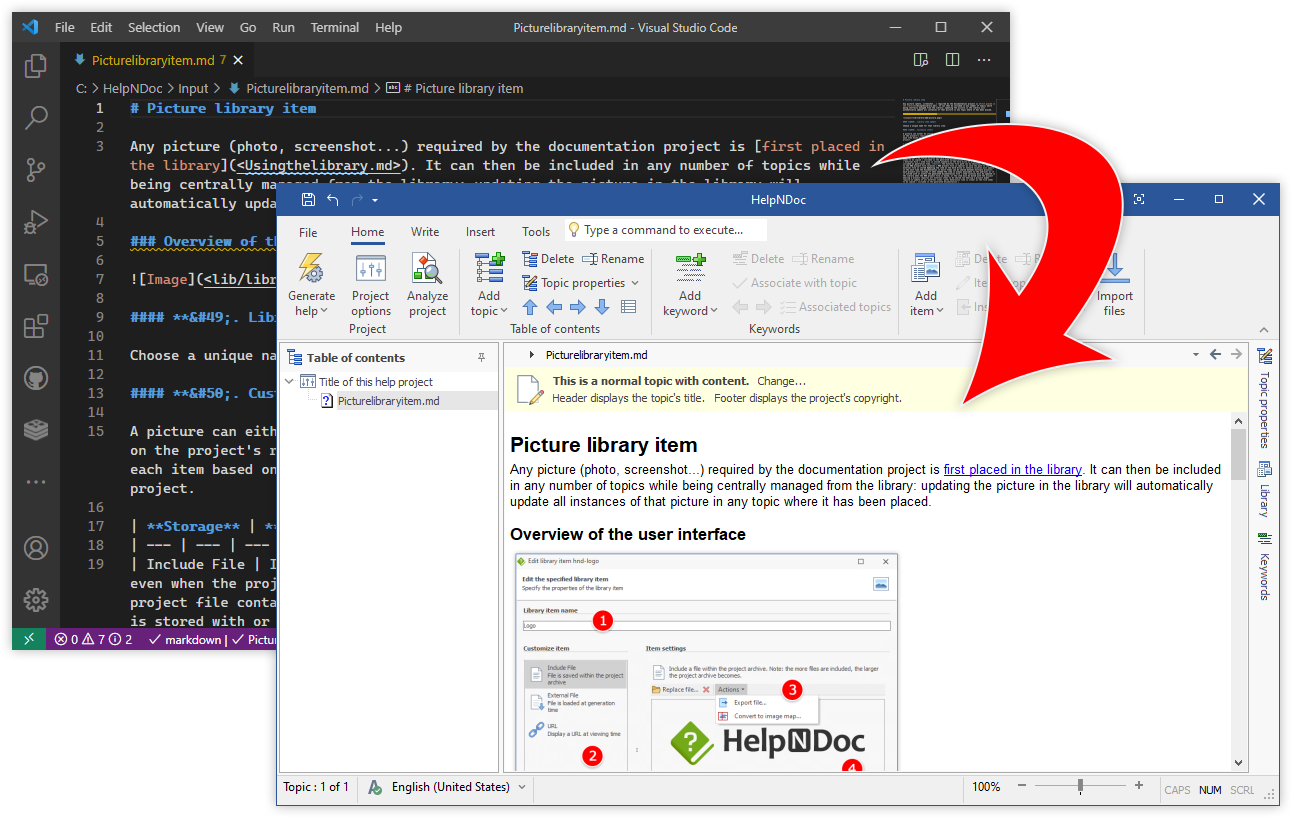Image resolution: width=1293 pixels, height=819 pixels.
Task: Switch to HelpNDoc Insert tab
Action: (480, 232)
